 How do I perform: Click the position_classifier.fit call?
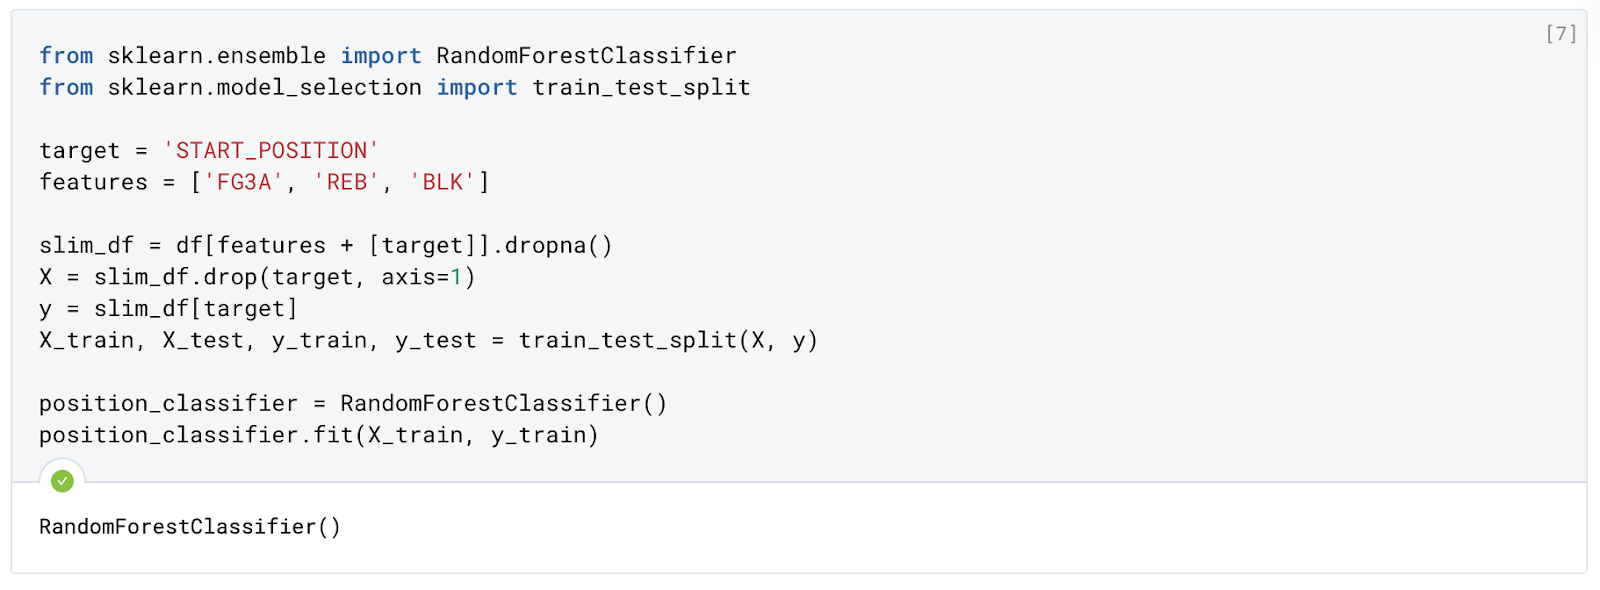319,436
